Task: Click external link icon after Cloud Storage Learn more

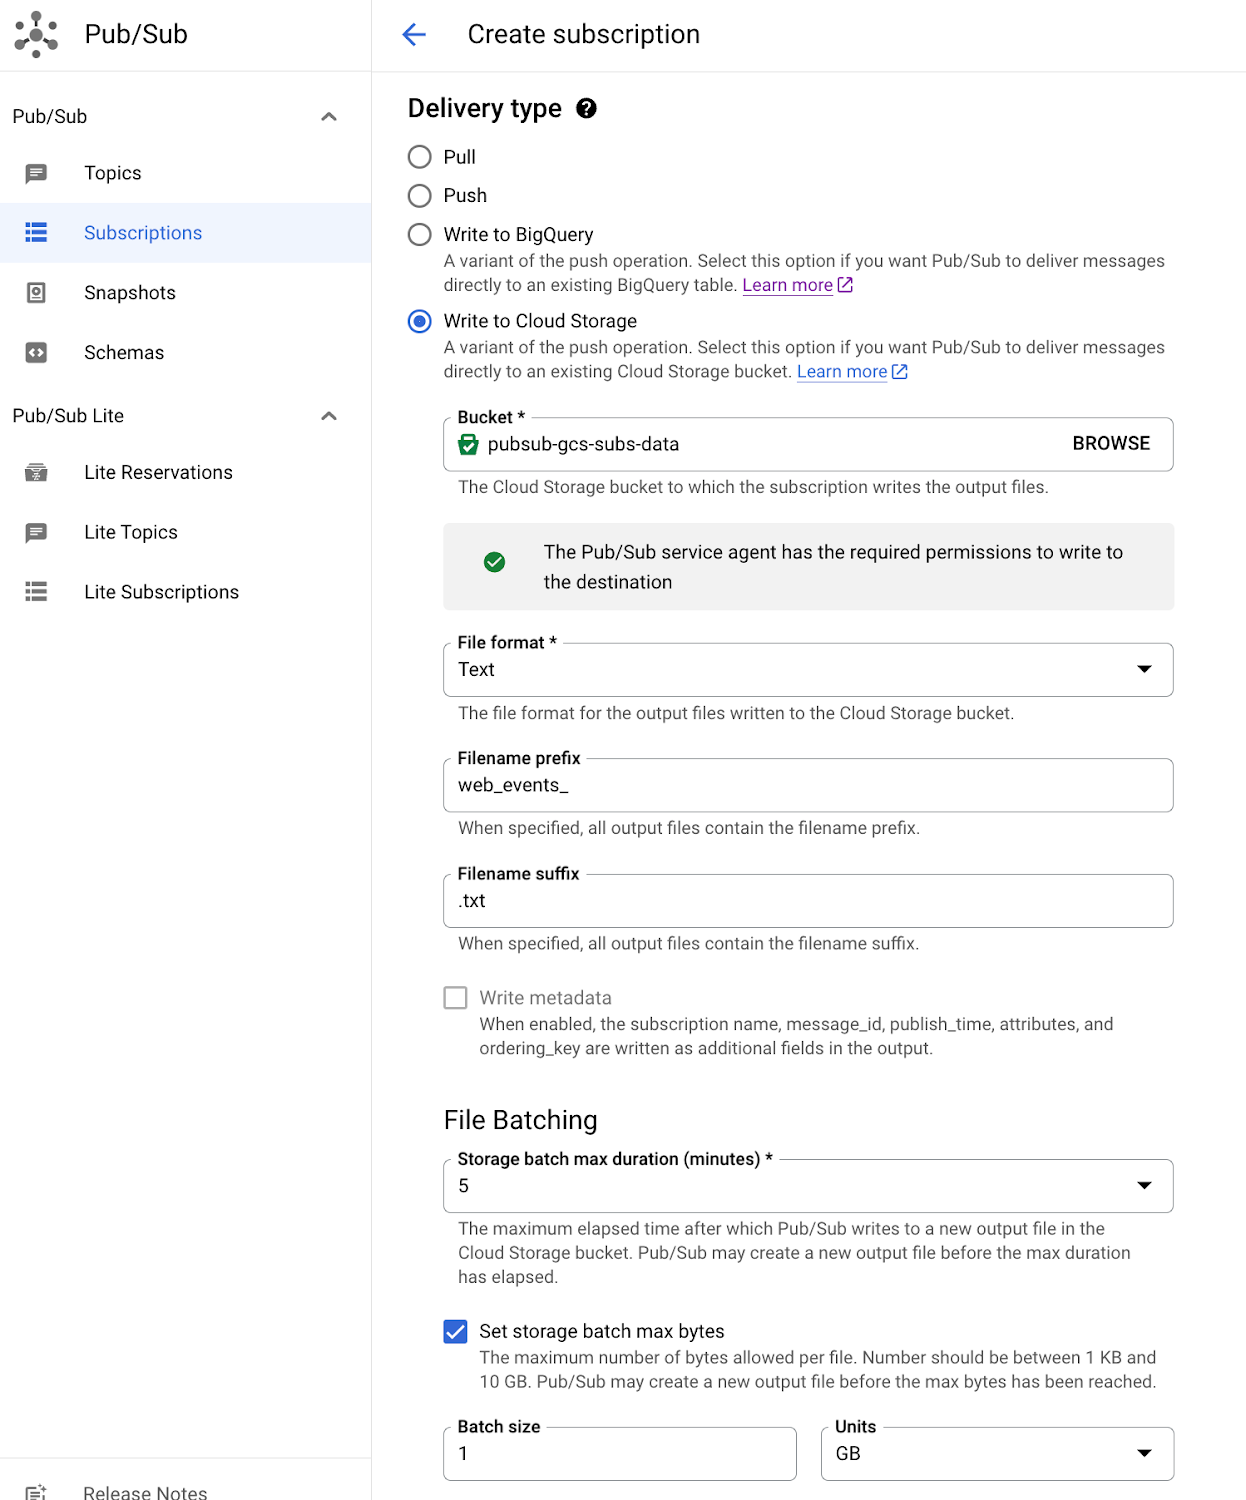Action: tap(900, 372)
